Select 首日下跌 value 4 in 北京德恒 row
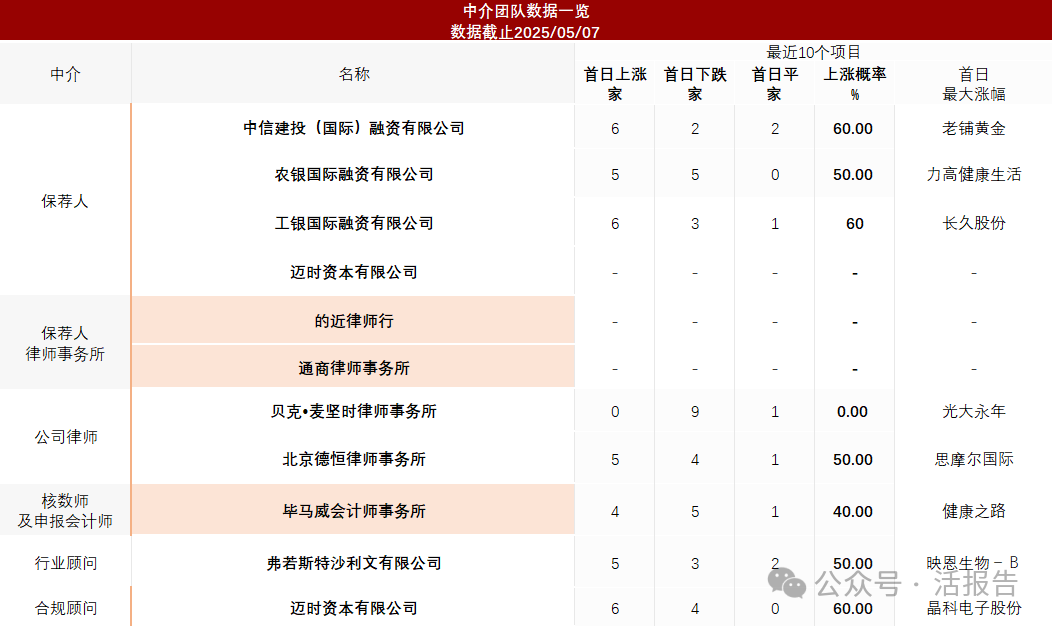Screen dimensions: 1052x626 click(x=695, y=460)
